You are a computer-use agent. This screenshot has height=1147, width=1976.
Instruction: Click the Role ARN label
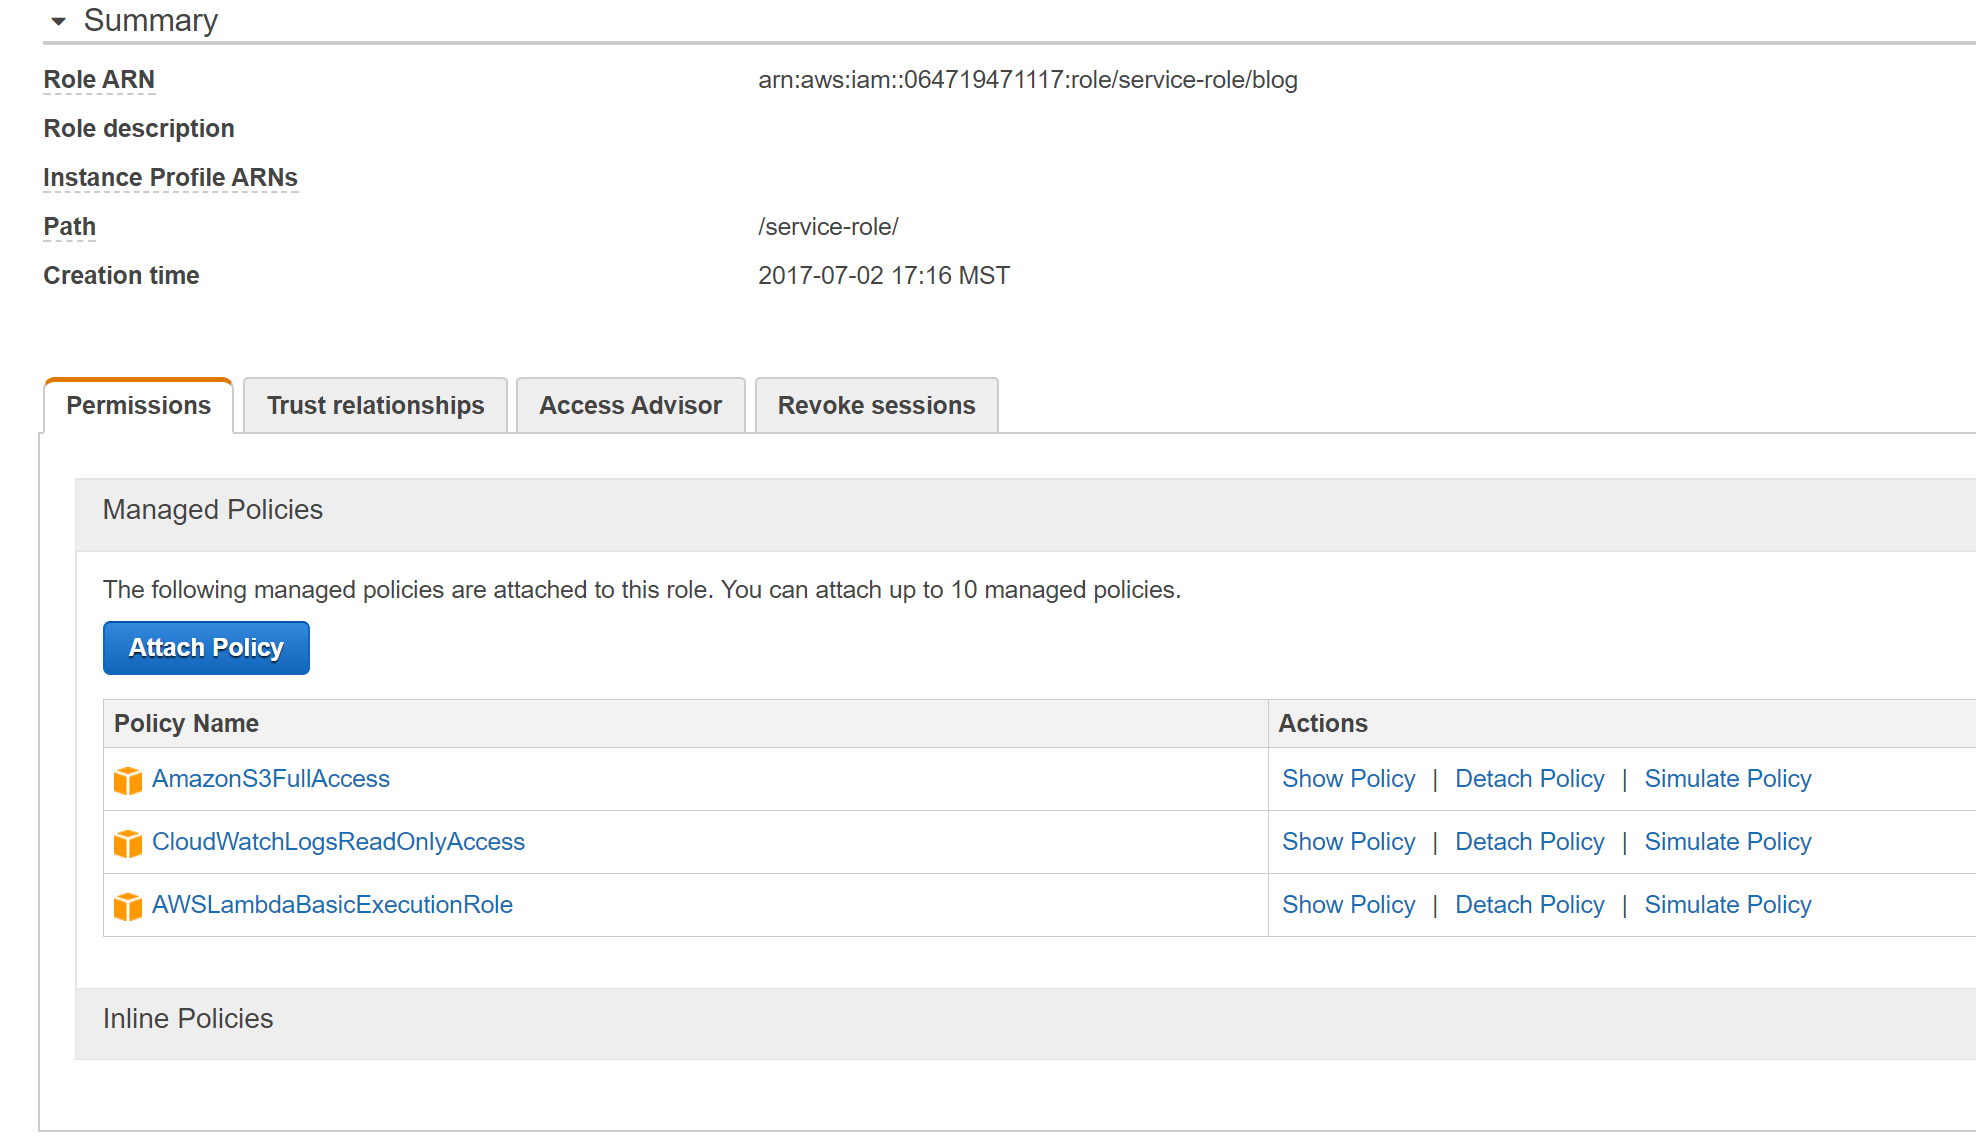coord(99,80)
